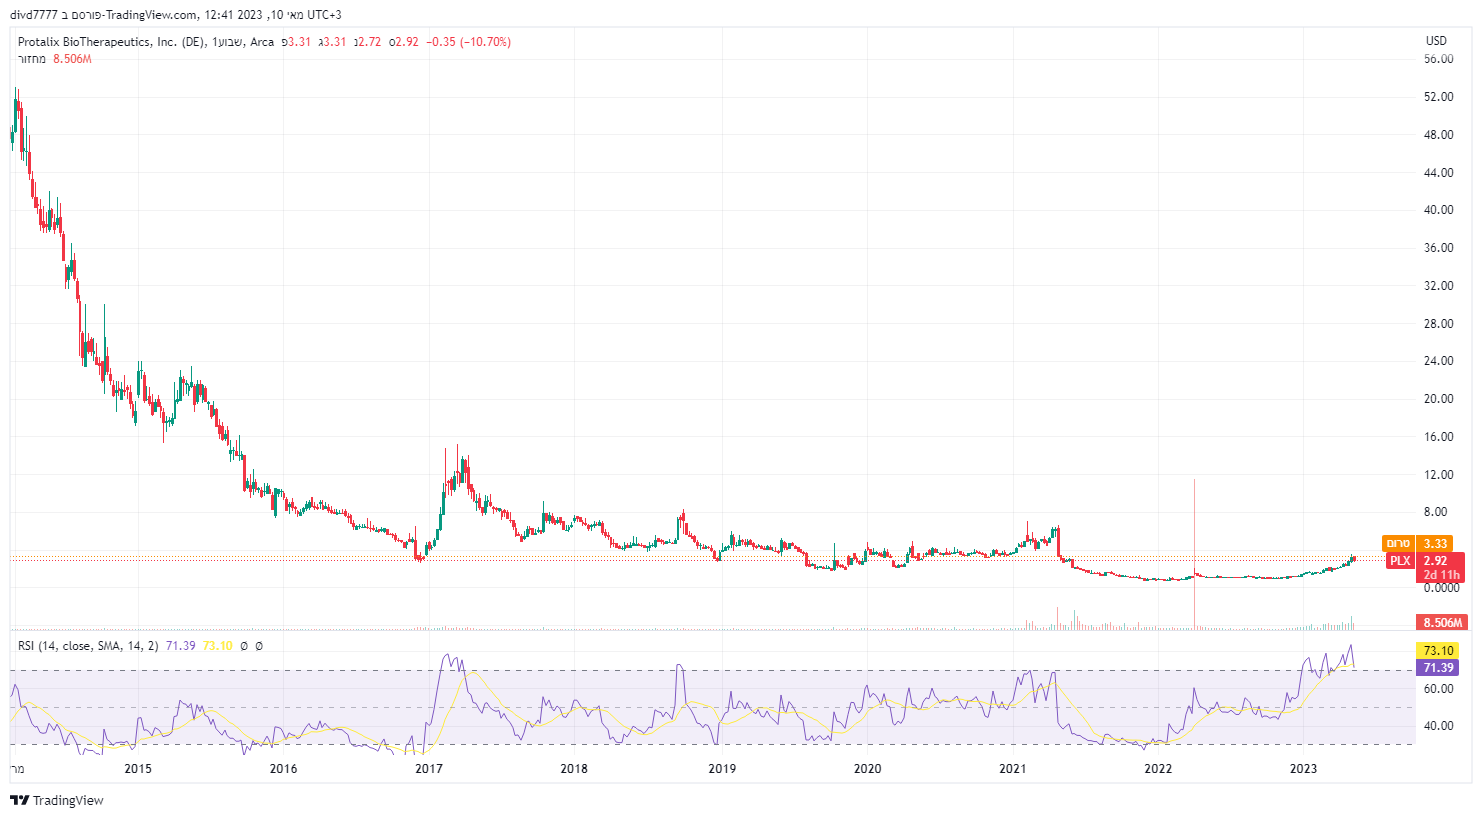Click the 48.00 price axis value
The width and height of the screenshot is (1482, 818).
pos(1439,135)
